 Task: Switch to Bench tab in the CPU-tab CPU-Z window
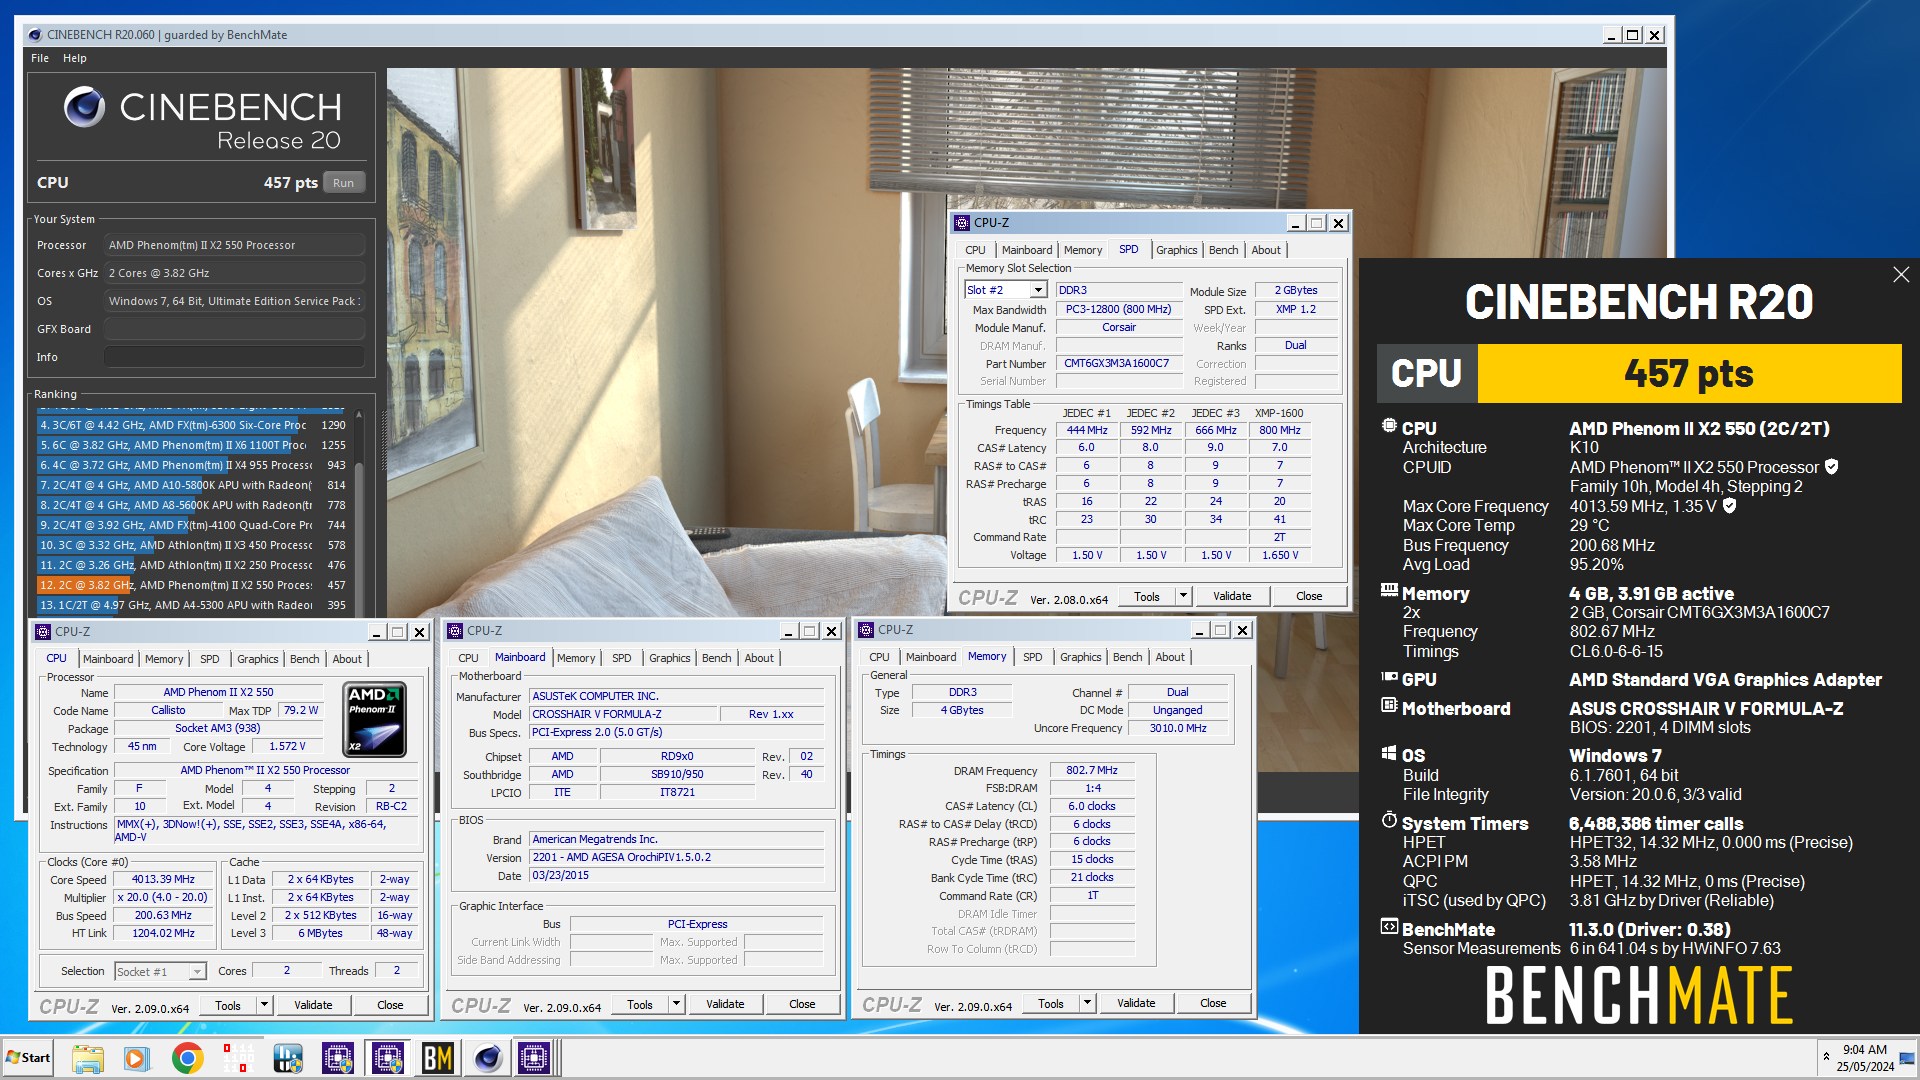coord(304,659)
